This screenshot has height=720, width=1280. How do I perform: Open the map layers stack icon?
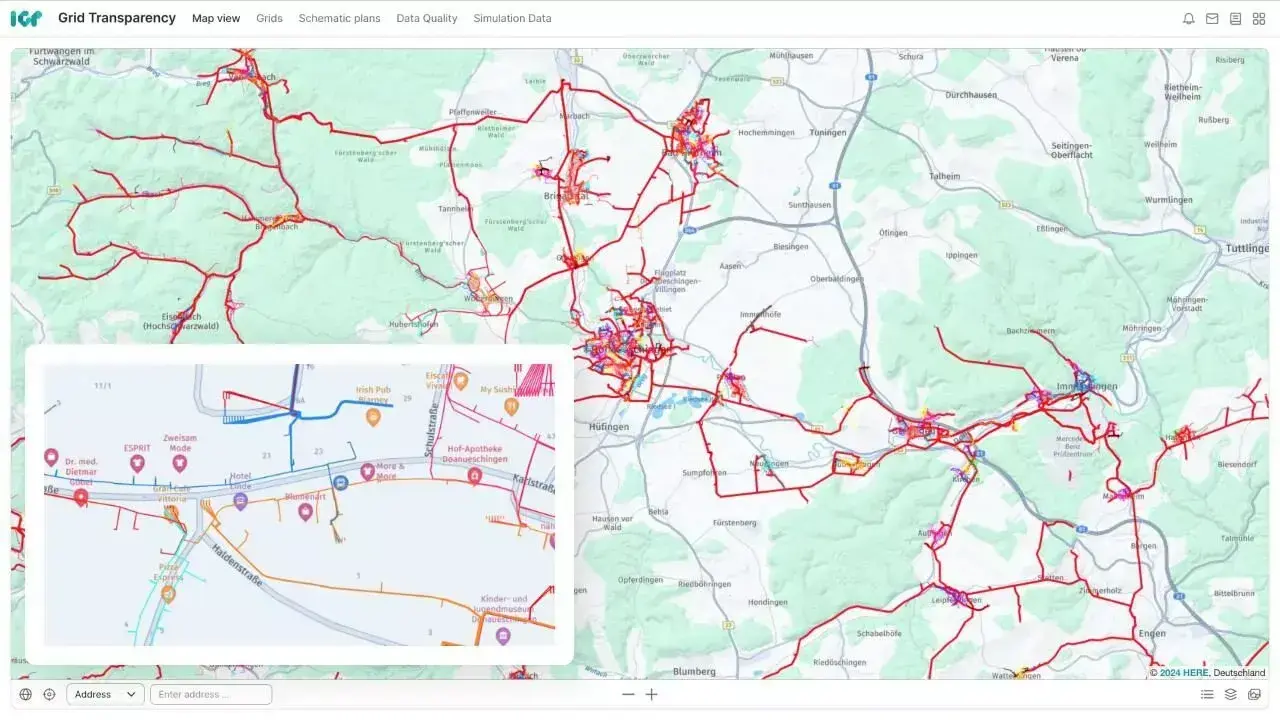pyautogui.click(x=1231, y=694)
